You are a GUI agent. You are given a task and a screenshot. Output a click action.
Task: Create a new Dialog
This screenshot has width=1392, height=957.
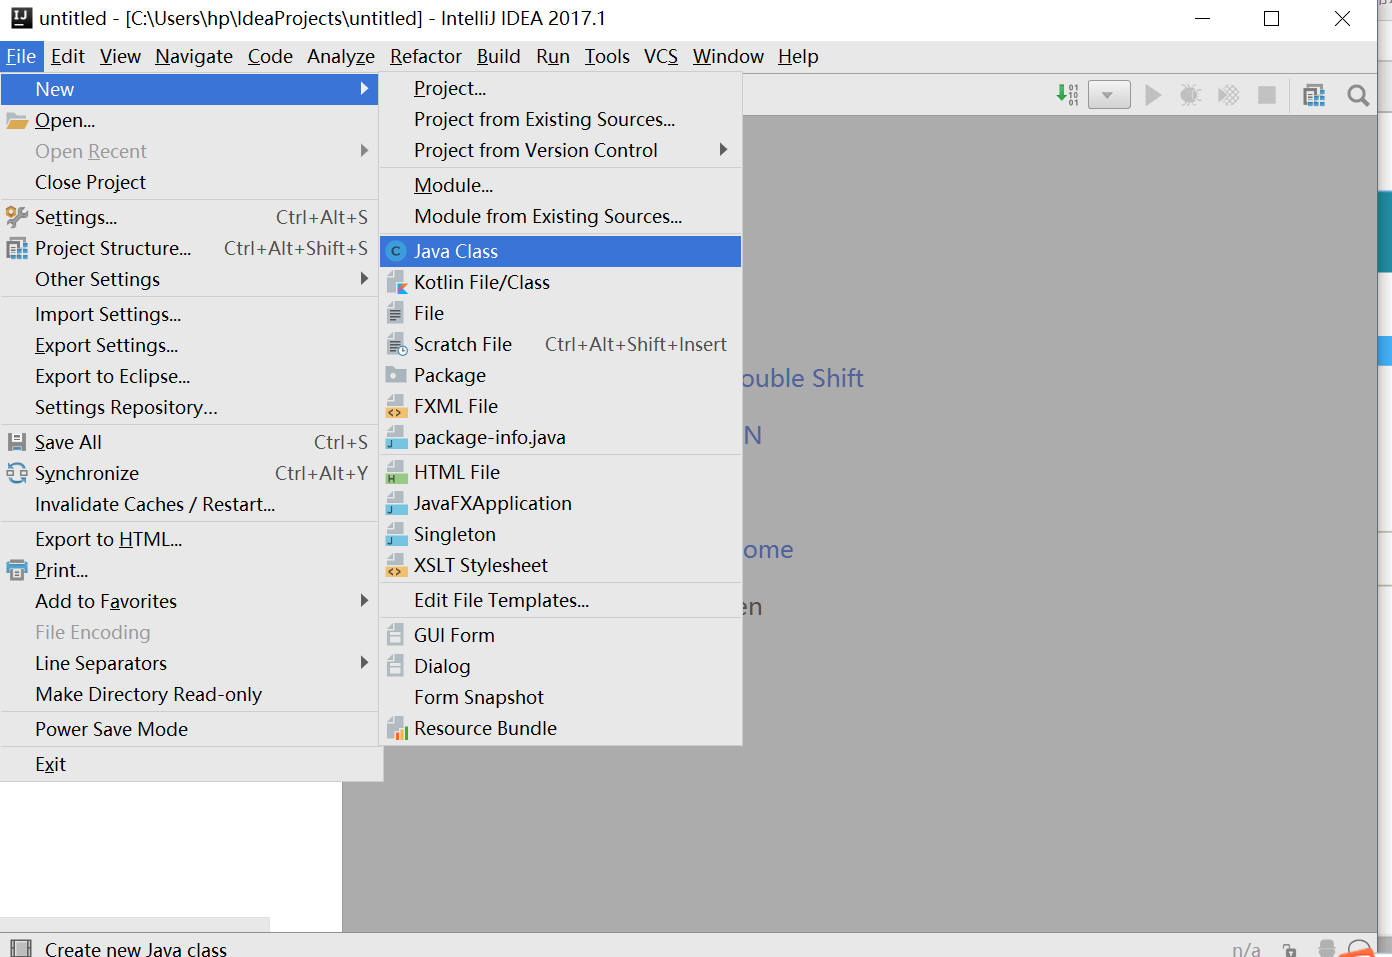tap(560, 666)
